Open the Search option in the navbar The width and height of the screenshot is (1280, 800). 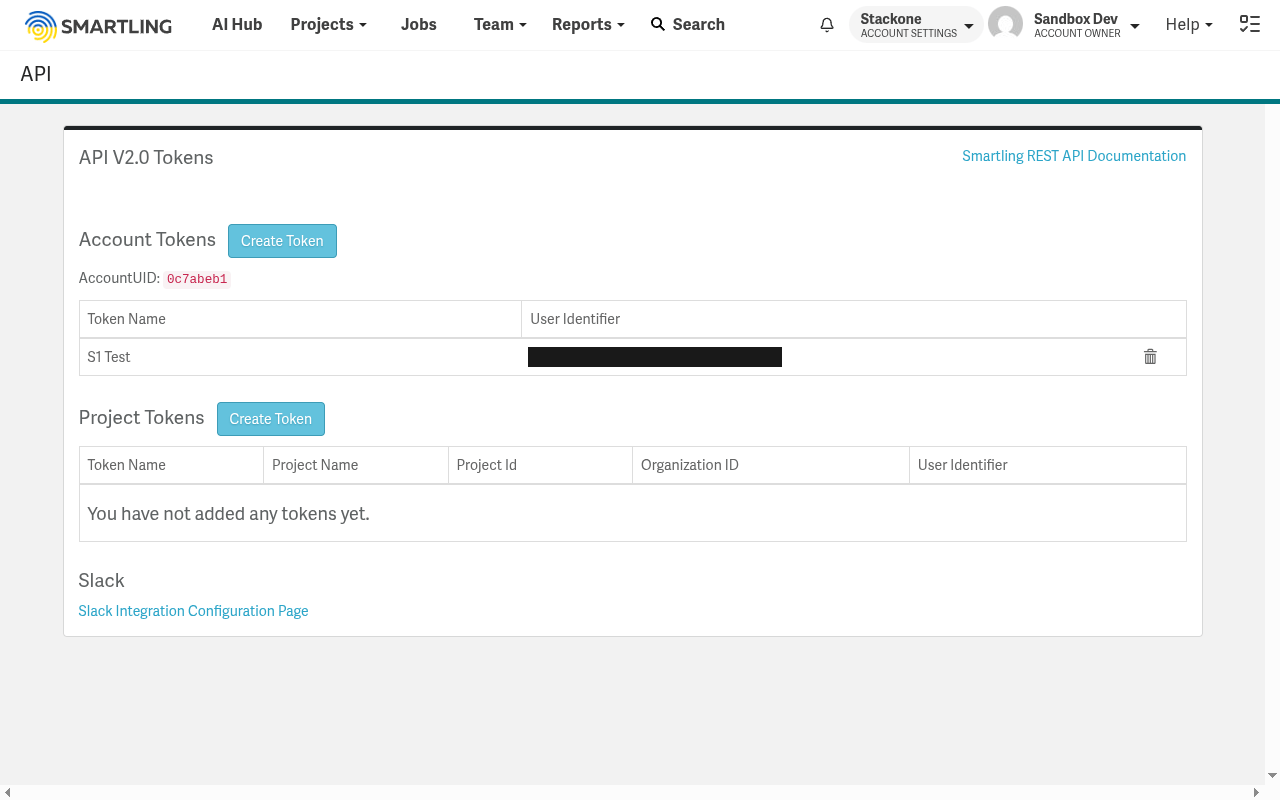[688, 25]
